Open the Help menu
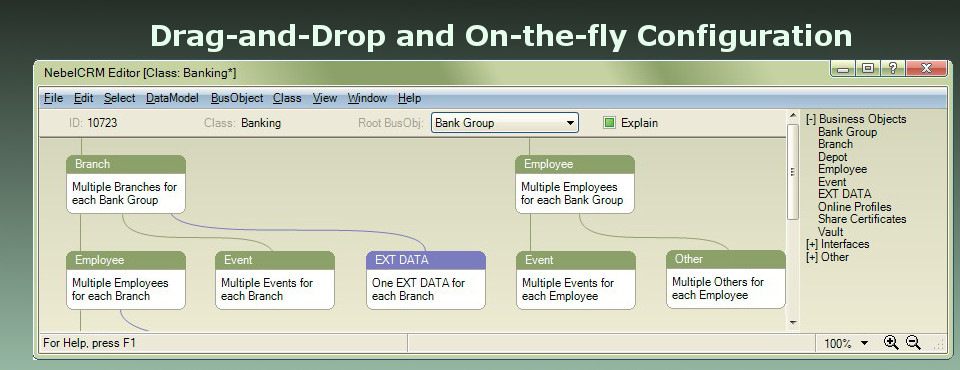 click(409, 98)
